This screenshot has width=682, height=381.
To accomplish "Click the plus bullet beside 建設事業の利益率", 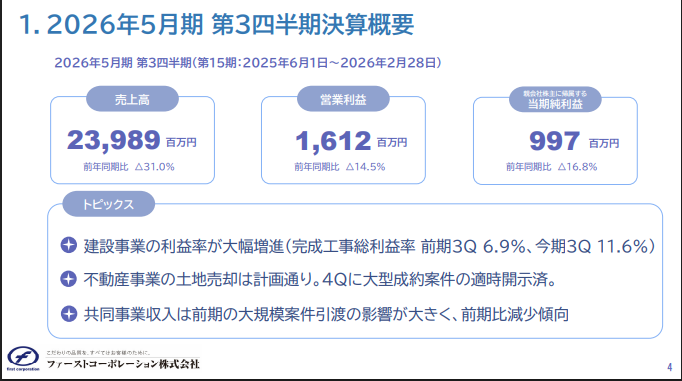I will tap(69, 245).
